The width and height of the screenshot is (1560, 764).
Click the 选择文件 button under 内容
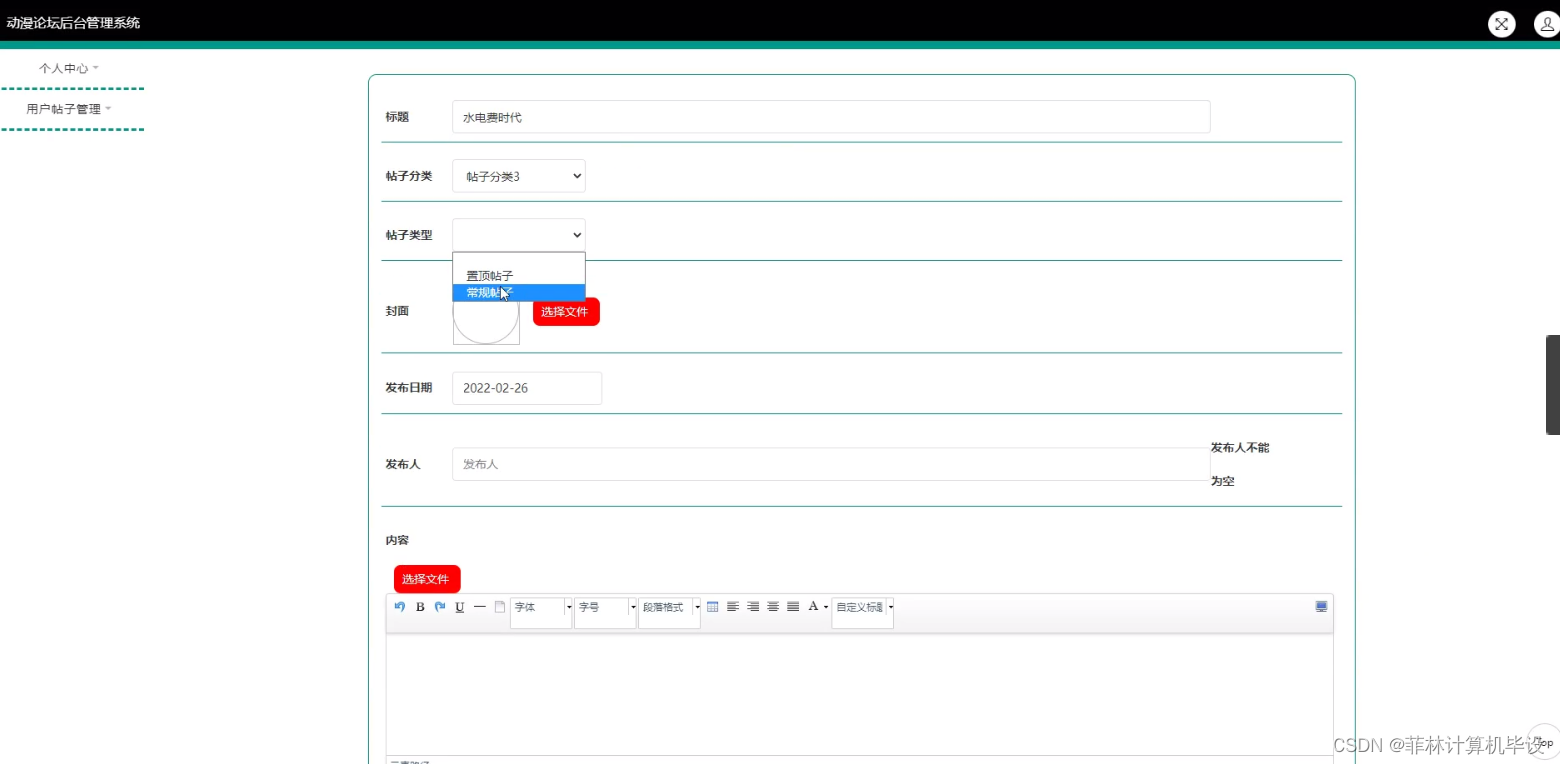pos(427,579)
